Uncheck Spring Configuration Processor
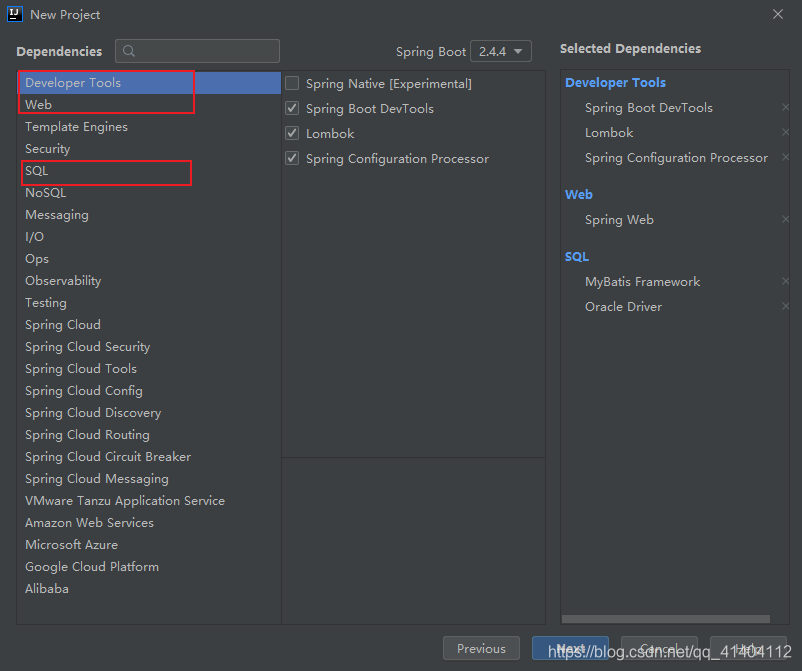 [292, 158]
